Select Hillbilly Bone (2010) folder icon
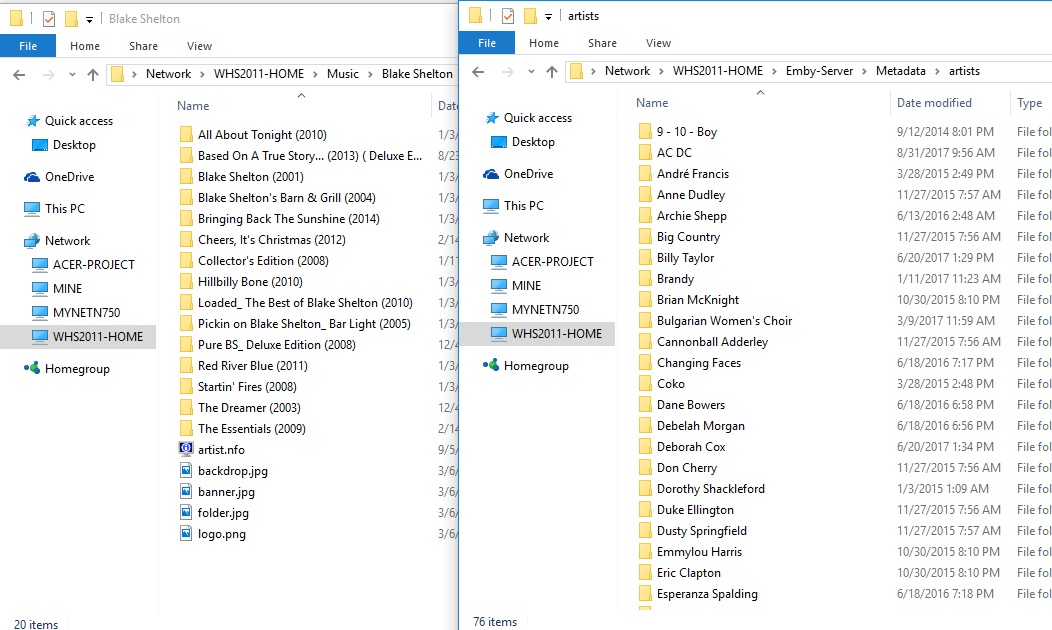This screenshot has height=630, width=1052. 186,282
